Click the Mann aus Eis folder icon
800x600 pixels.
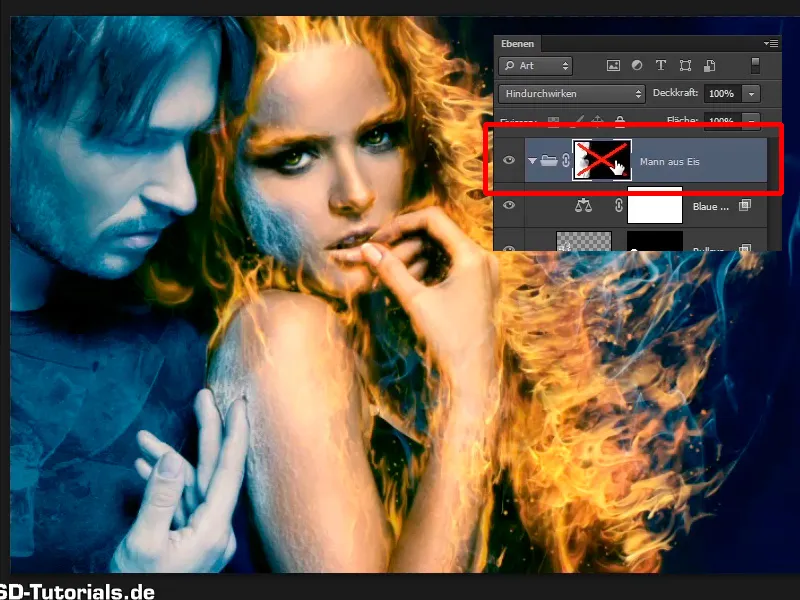(549, 160)
